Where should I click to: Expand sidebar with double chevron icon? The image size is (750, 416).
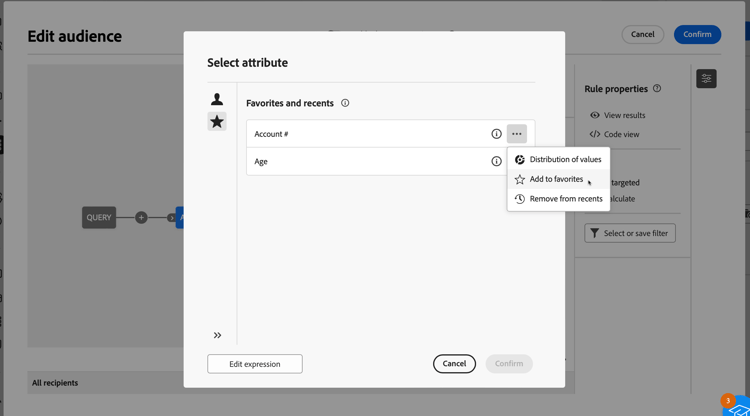(217, 335)
